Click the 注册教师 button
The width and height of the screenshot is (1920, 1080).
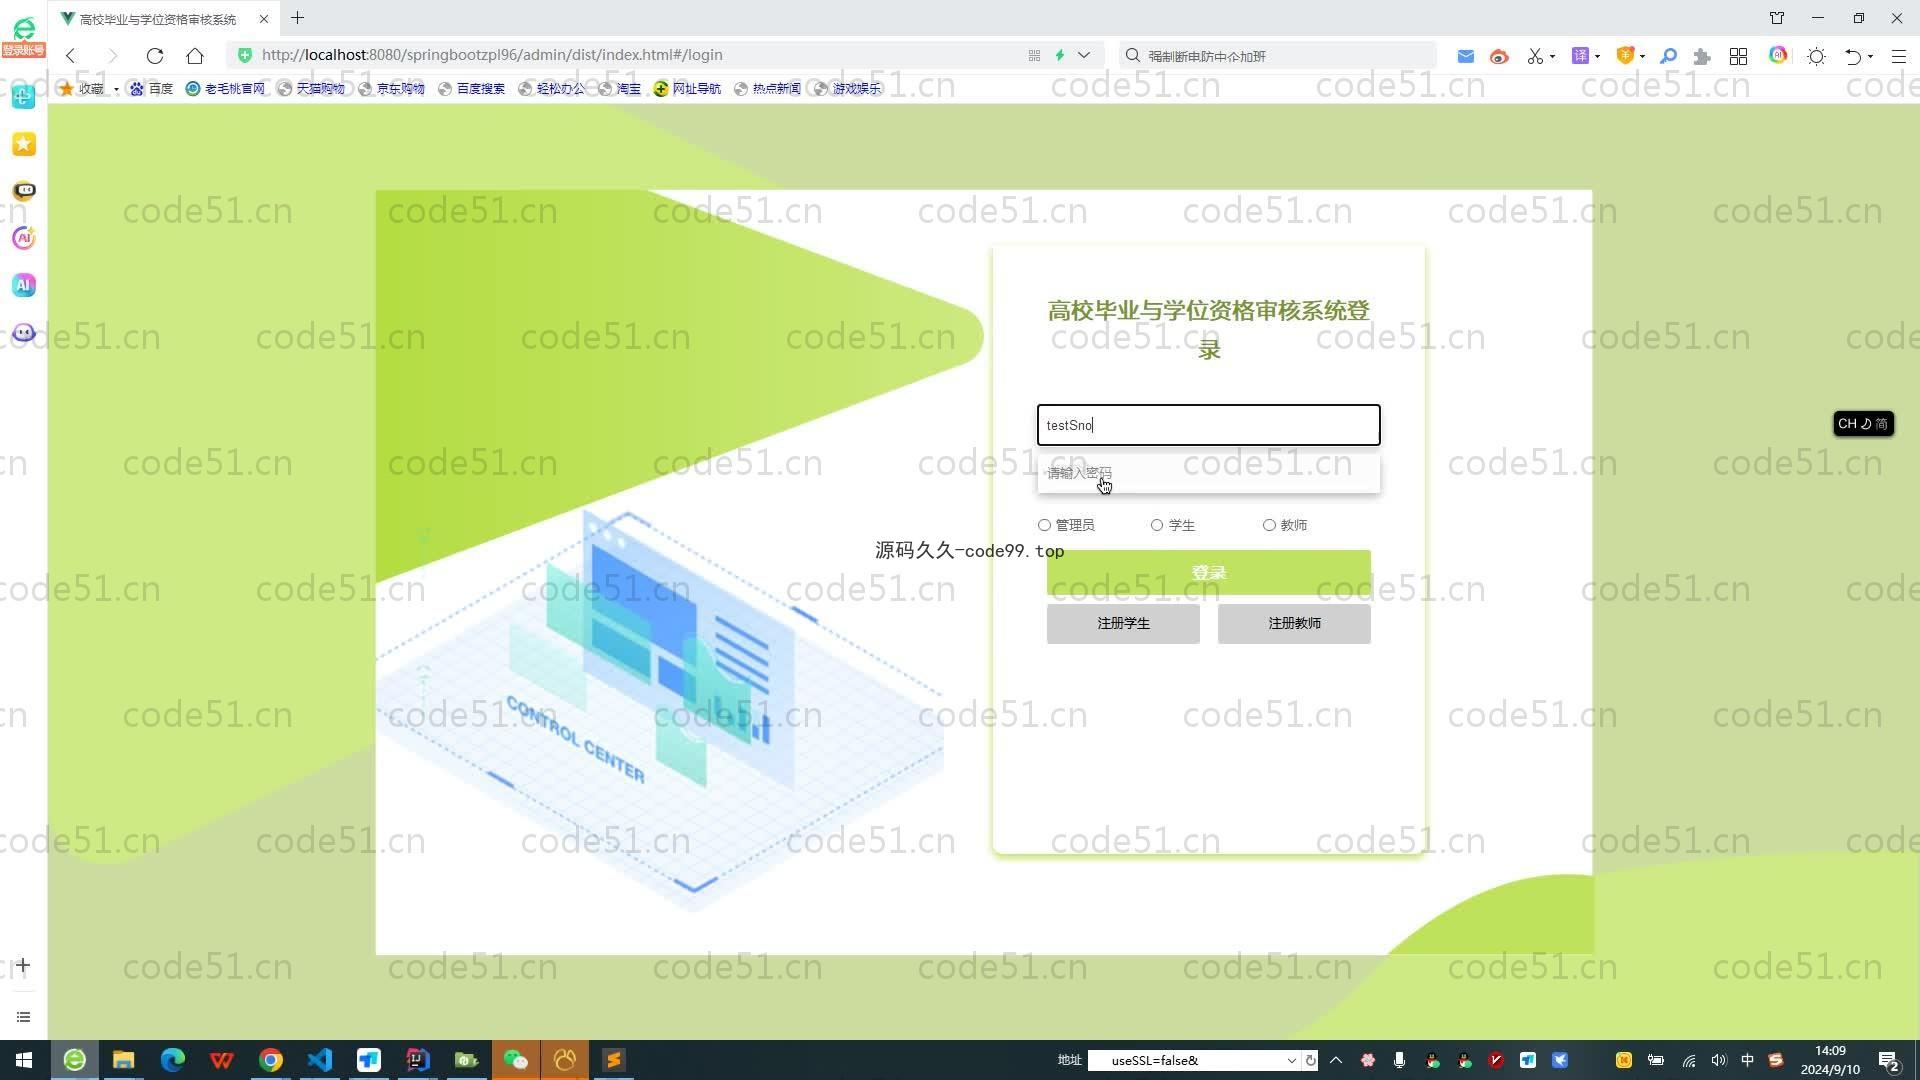(1294, 623)
